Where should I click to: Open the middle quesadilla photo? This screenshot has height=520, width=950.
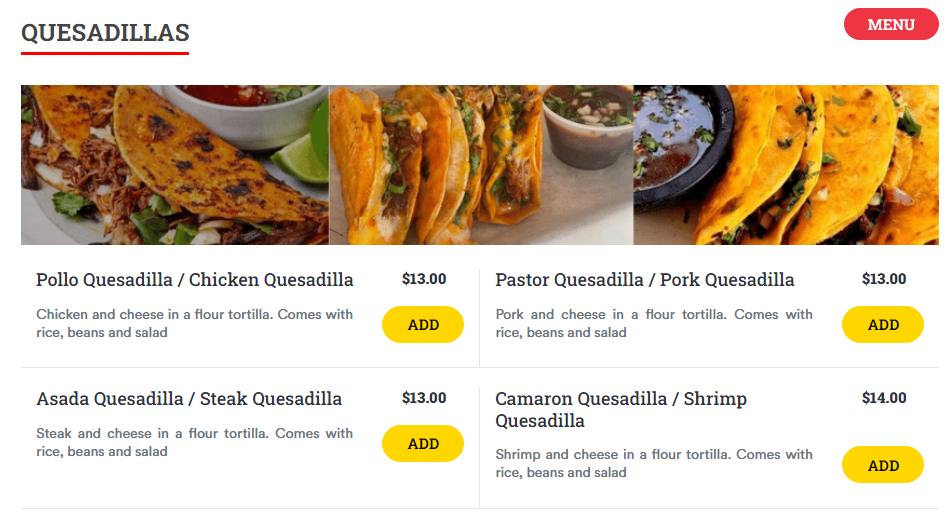coord(481,165)
